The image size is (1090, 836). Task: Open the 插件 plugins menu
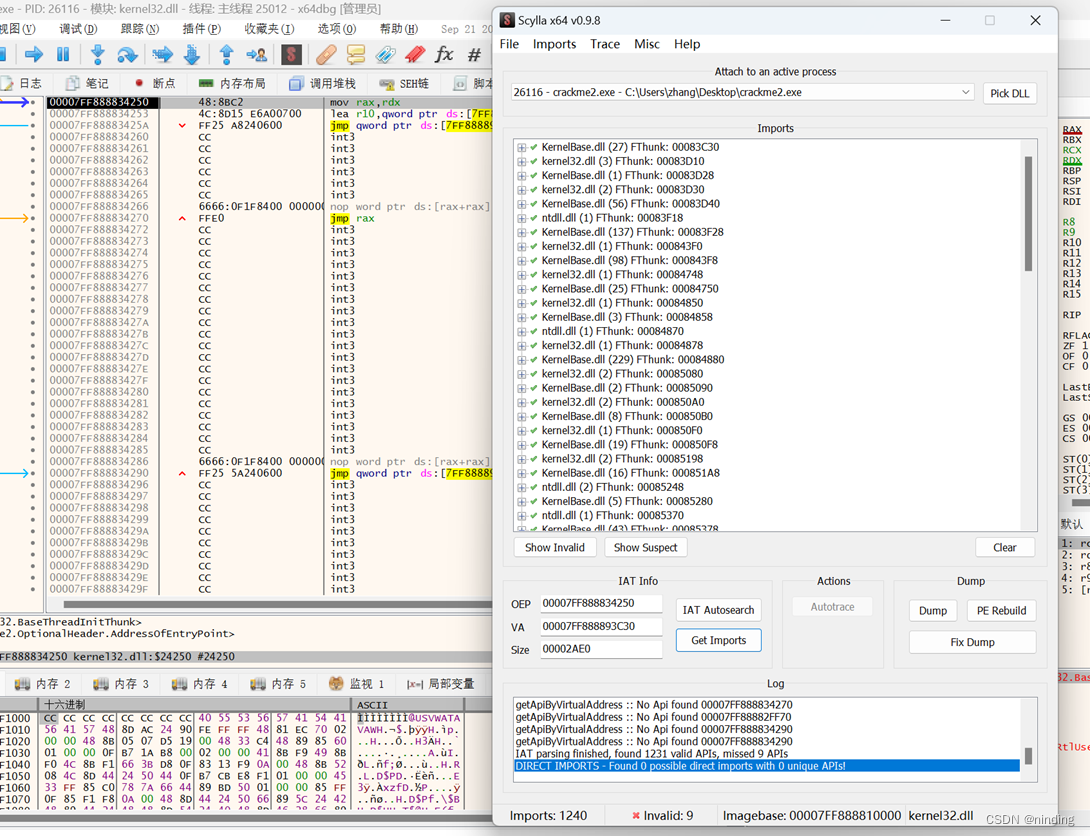coord(202,28)
